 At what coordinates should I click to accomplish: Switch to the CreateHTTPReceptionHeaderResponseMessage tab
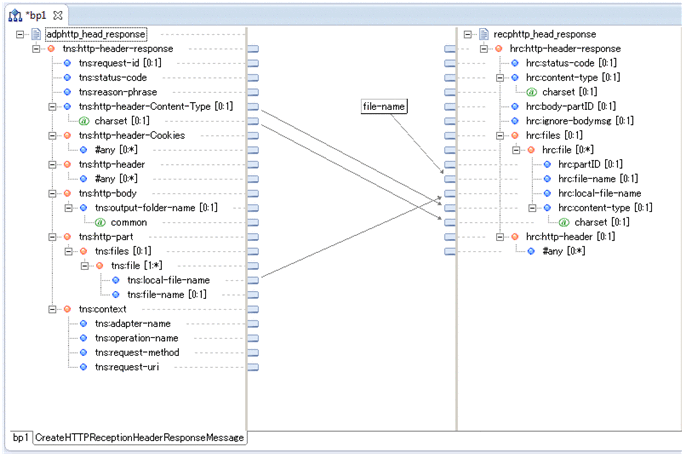click(x=139, y=438)
